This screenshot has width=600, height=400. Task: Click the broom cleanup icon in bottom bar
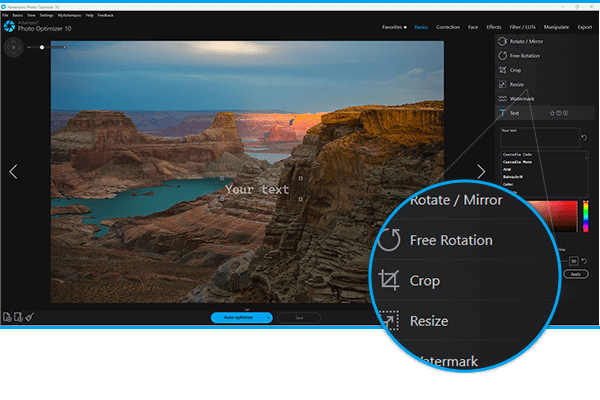pos(30,317)
